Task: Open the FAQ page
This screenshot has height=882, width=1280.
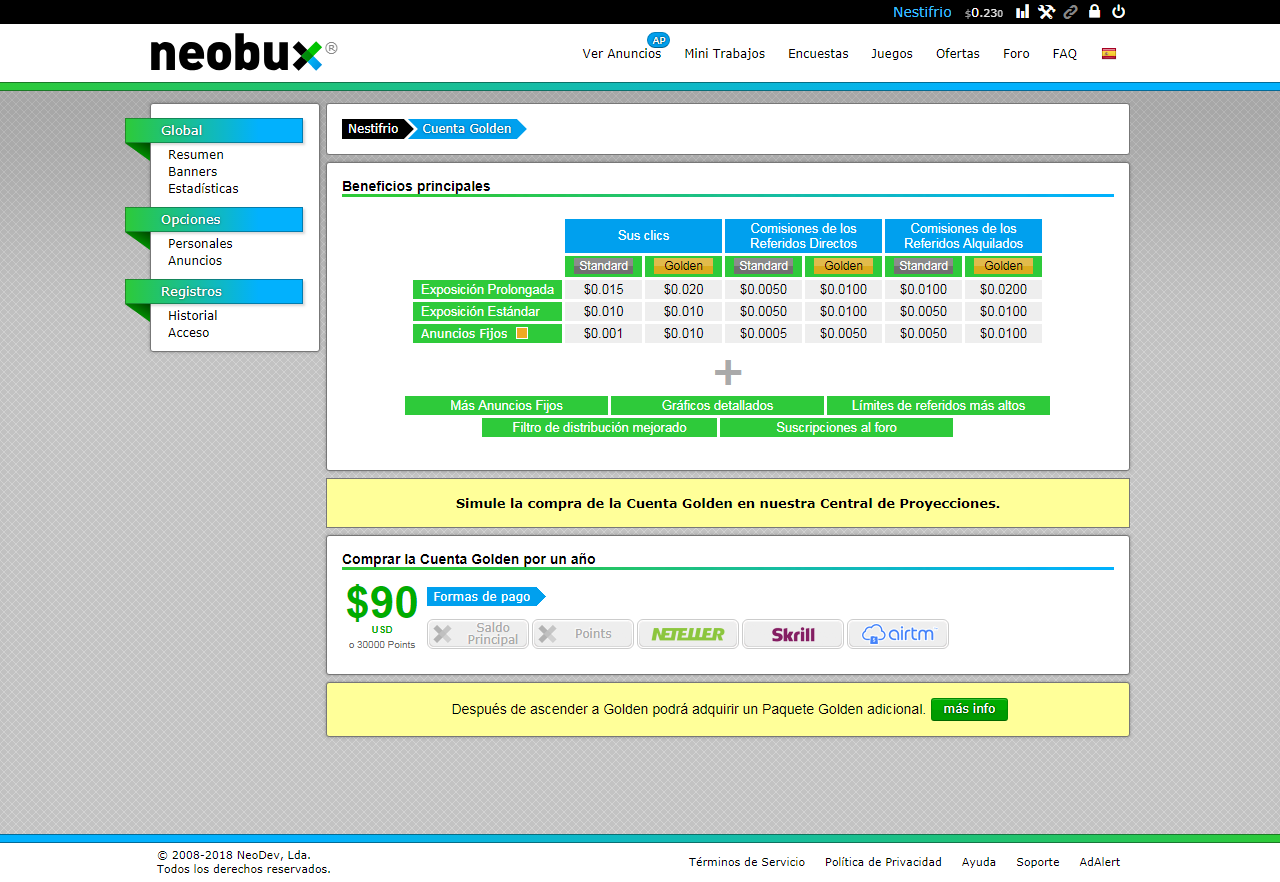Action: coord(1065,54)
